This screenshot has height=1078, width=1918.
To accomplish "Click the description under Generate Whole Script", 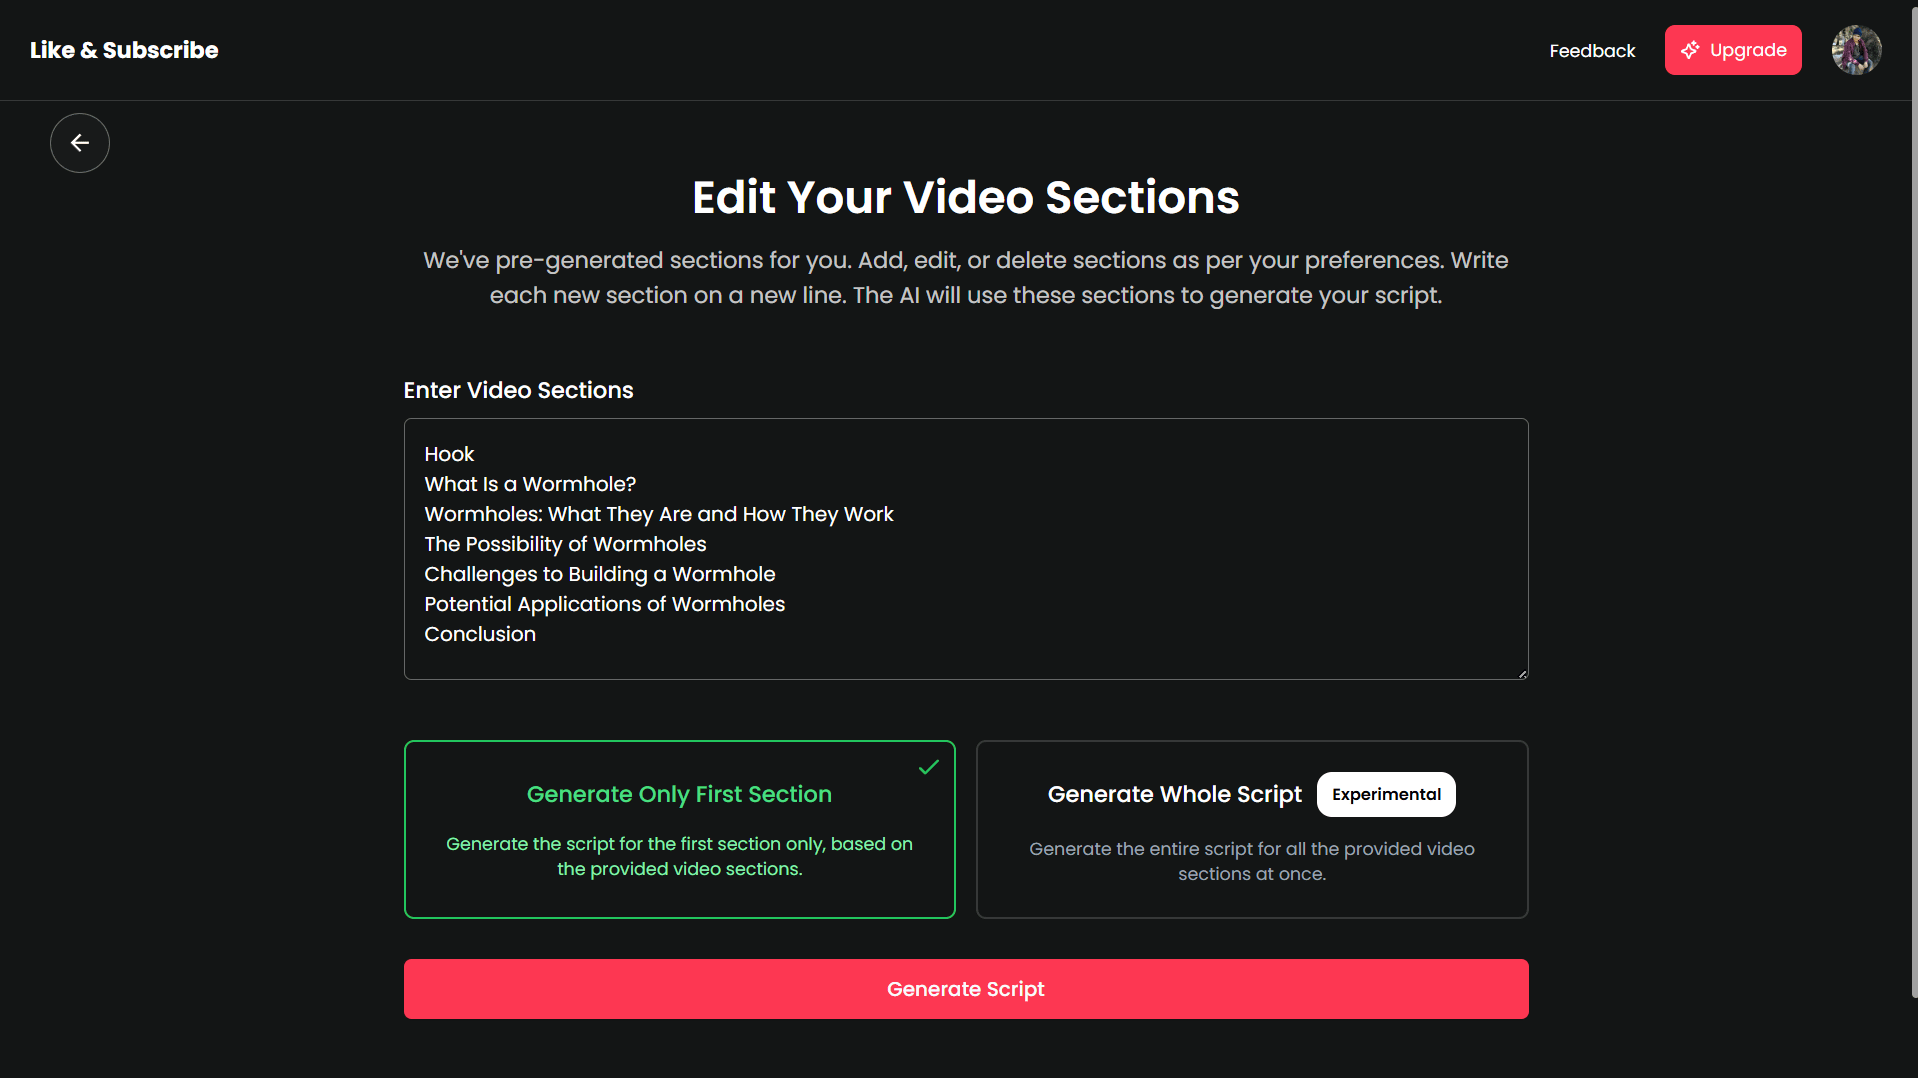I will tap(1252, 861).
